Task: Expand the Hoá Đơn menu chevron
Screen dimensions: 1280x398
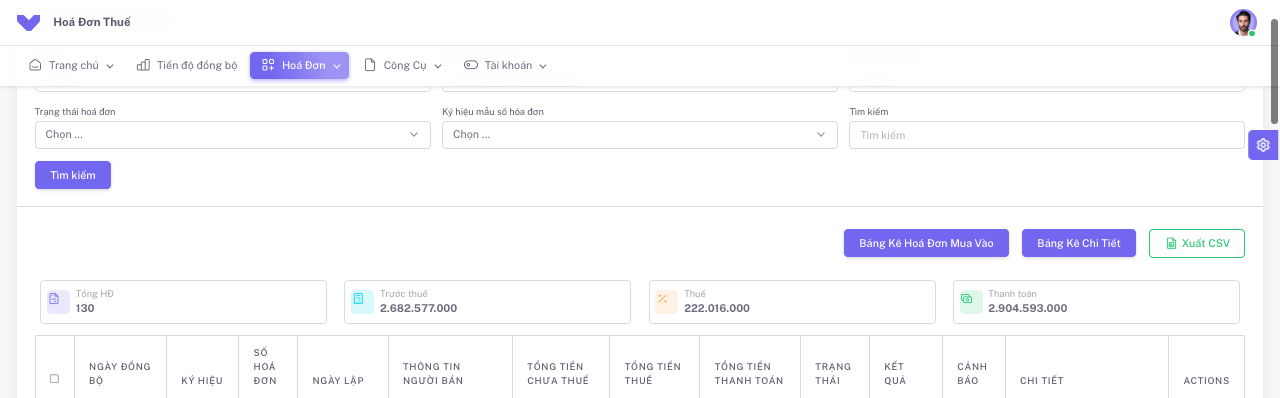Action: pos(337,66)
